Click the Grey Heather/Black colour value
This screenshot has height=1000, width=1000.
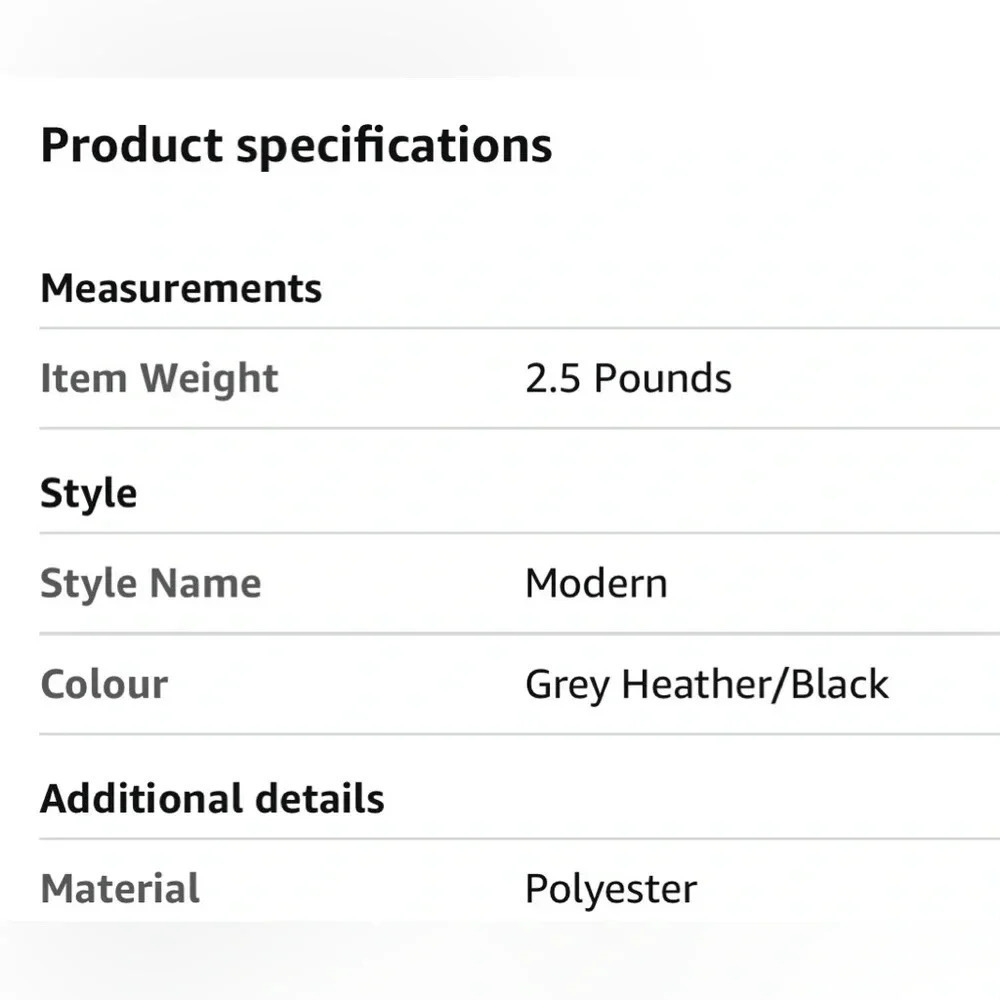(707, 686)
